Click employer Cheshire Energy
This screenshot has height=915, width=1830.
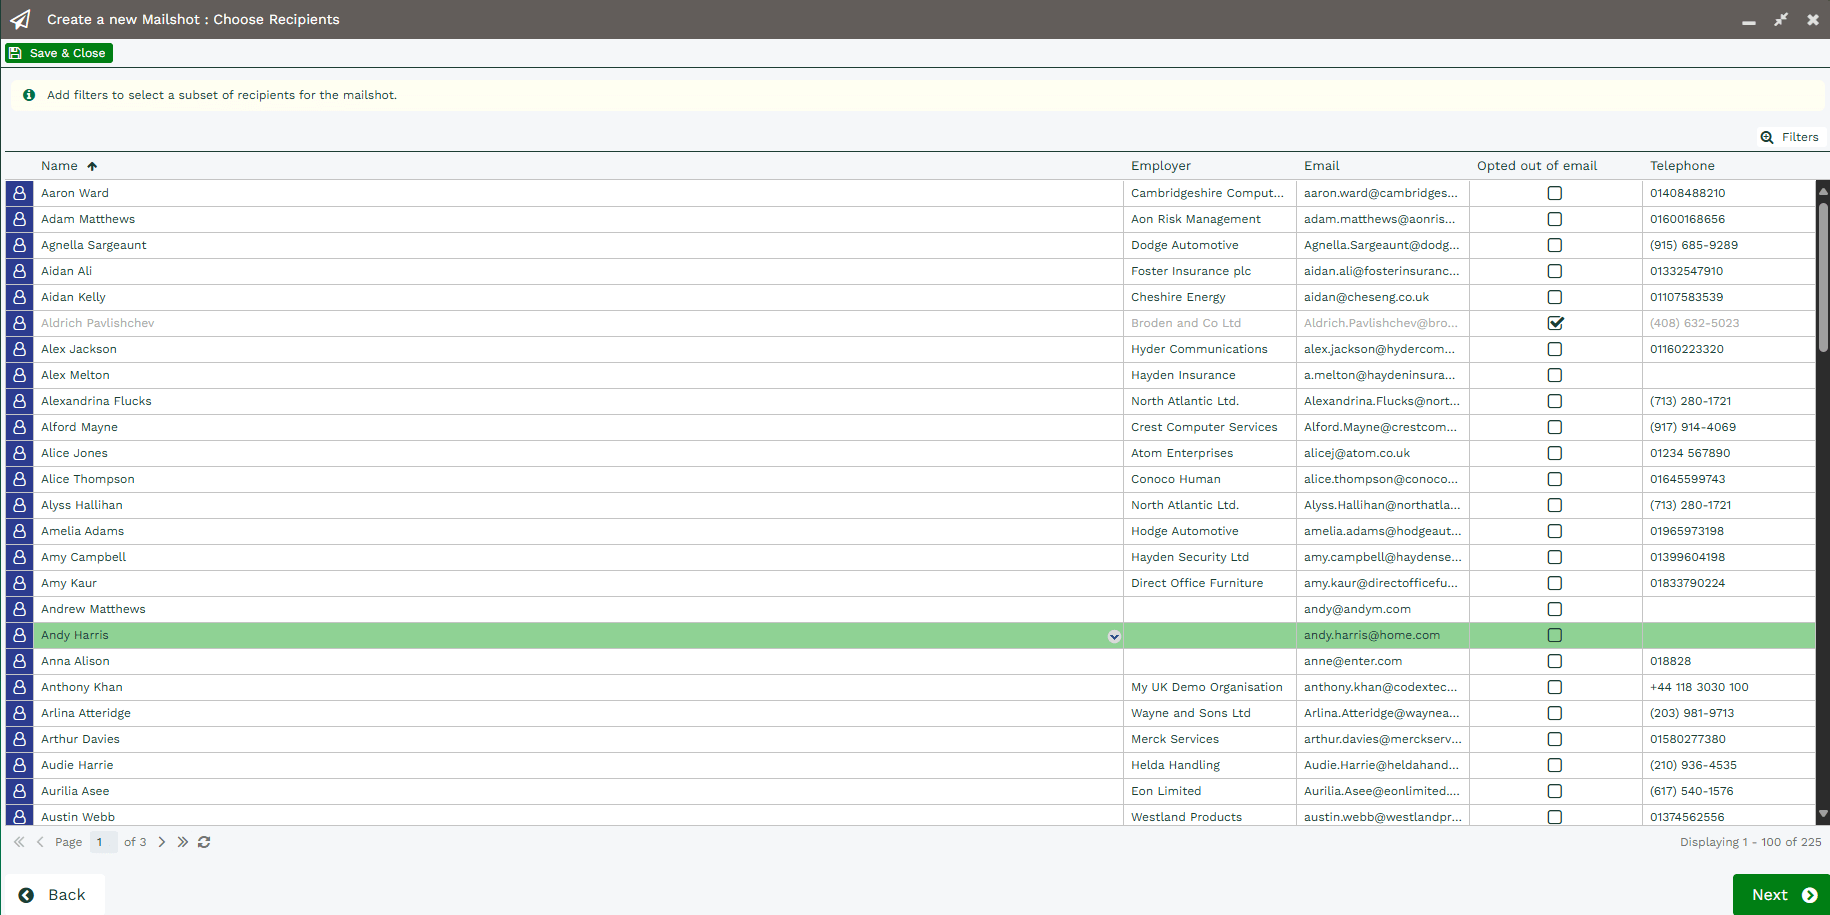click(1178, 297)
